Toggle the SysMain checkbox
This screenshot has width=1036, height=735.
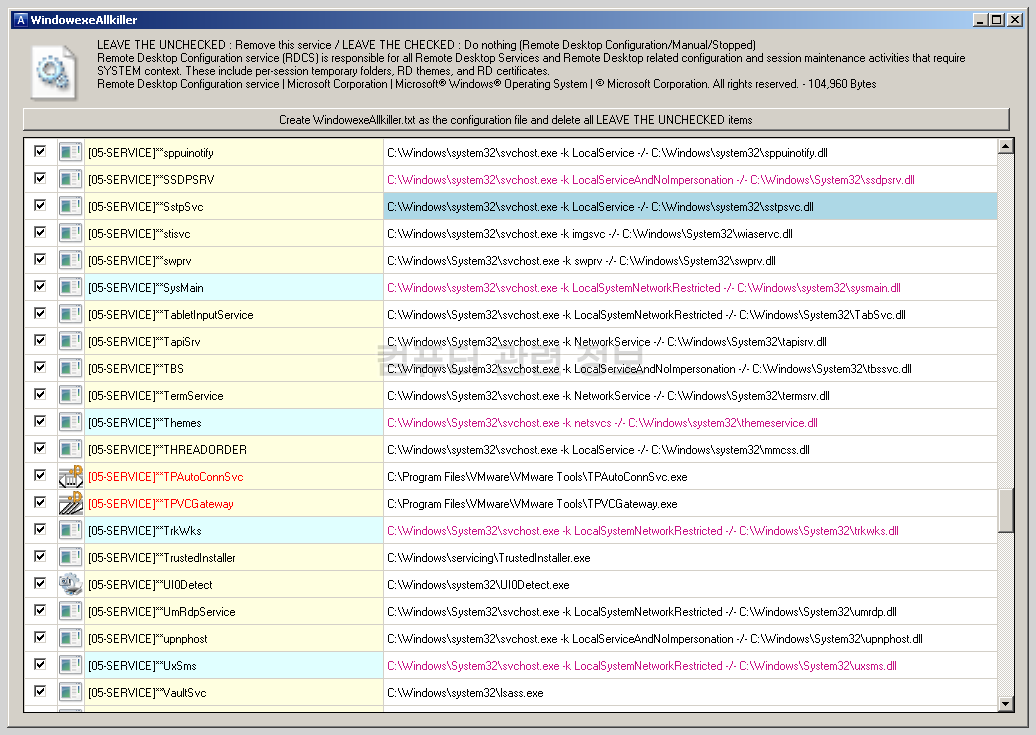click(x=40, y=286)
